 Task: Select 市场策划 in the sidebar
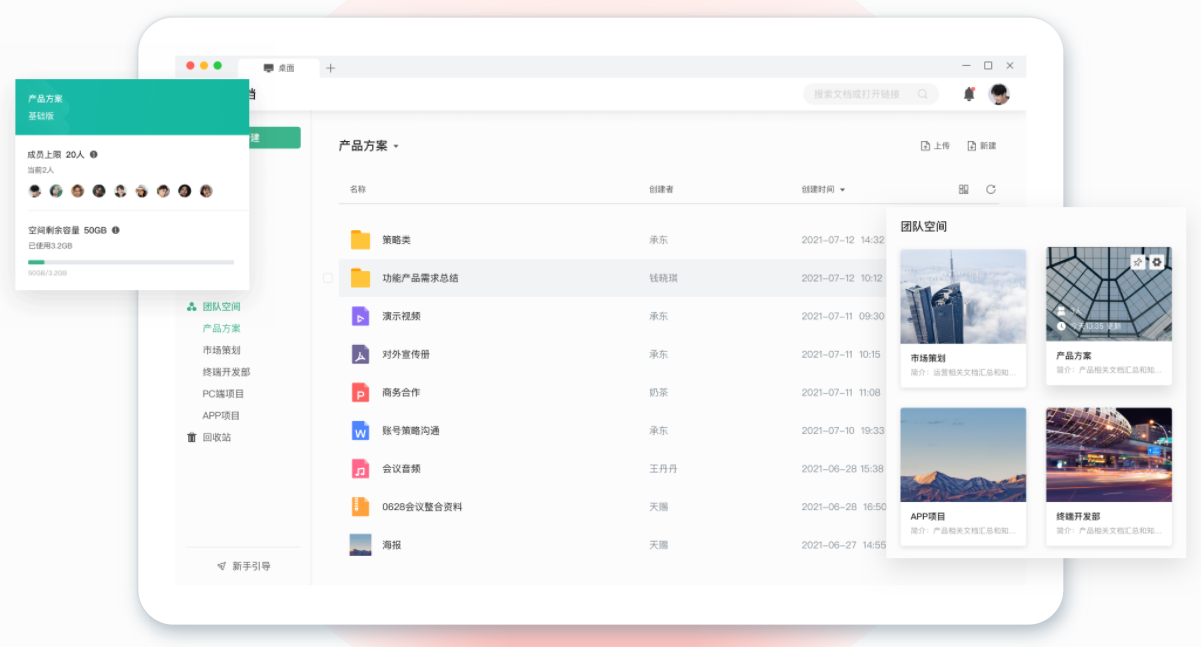point(221,350)
